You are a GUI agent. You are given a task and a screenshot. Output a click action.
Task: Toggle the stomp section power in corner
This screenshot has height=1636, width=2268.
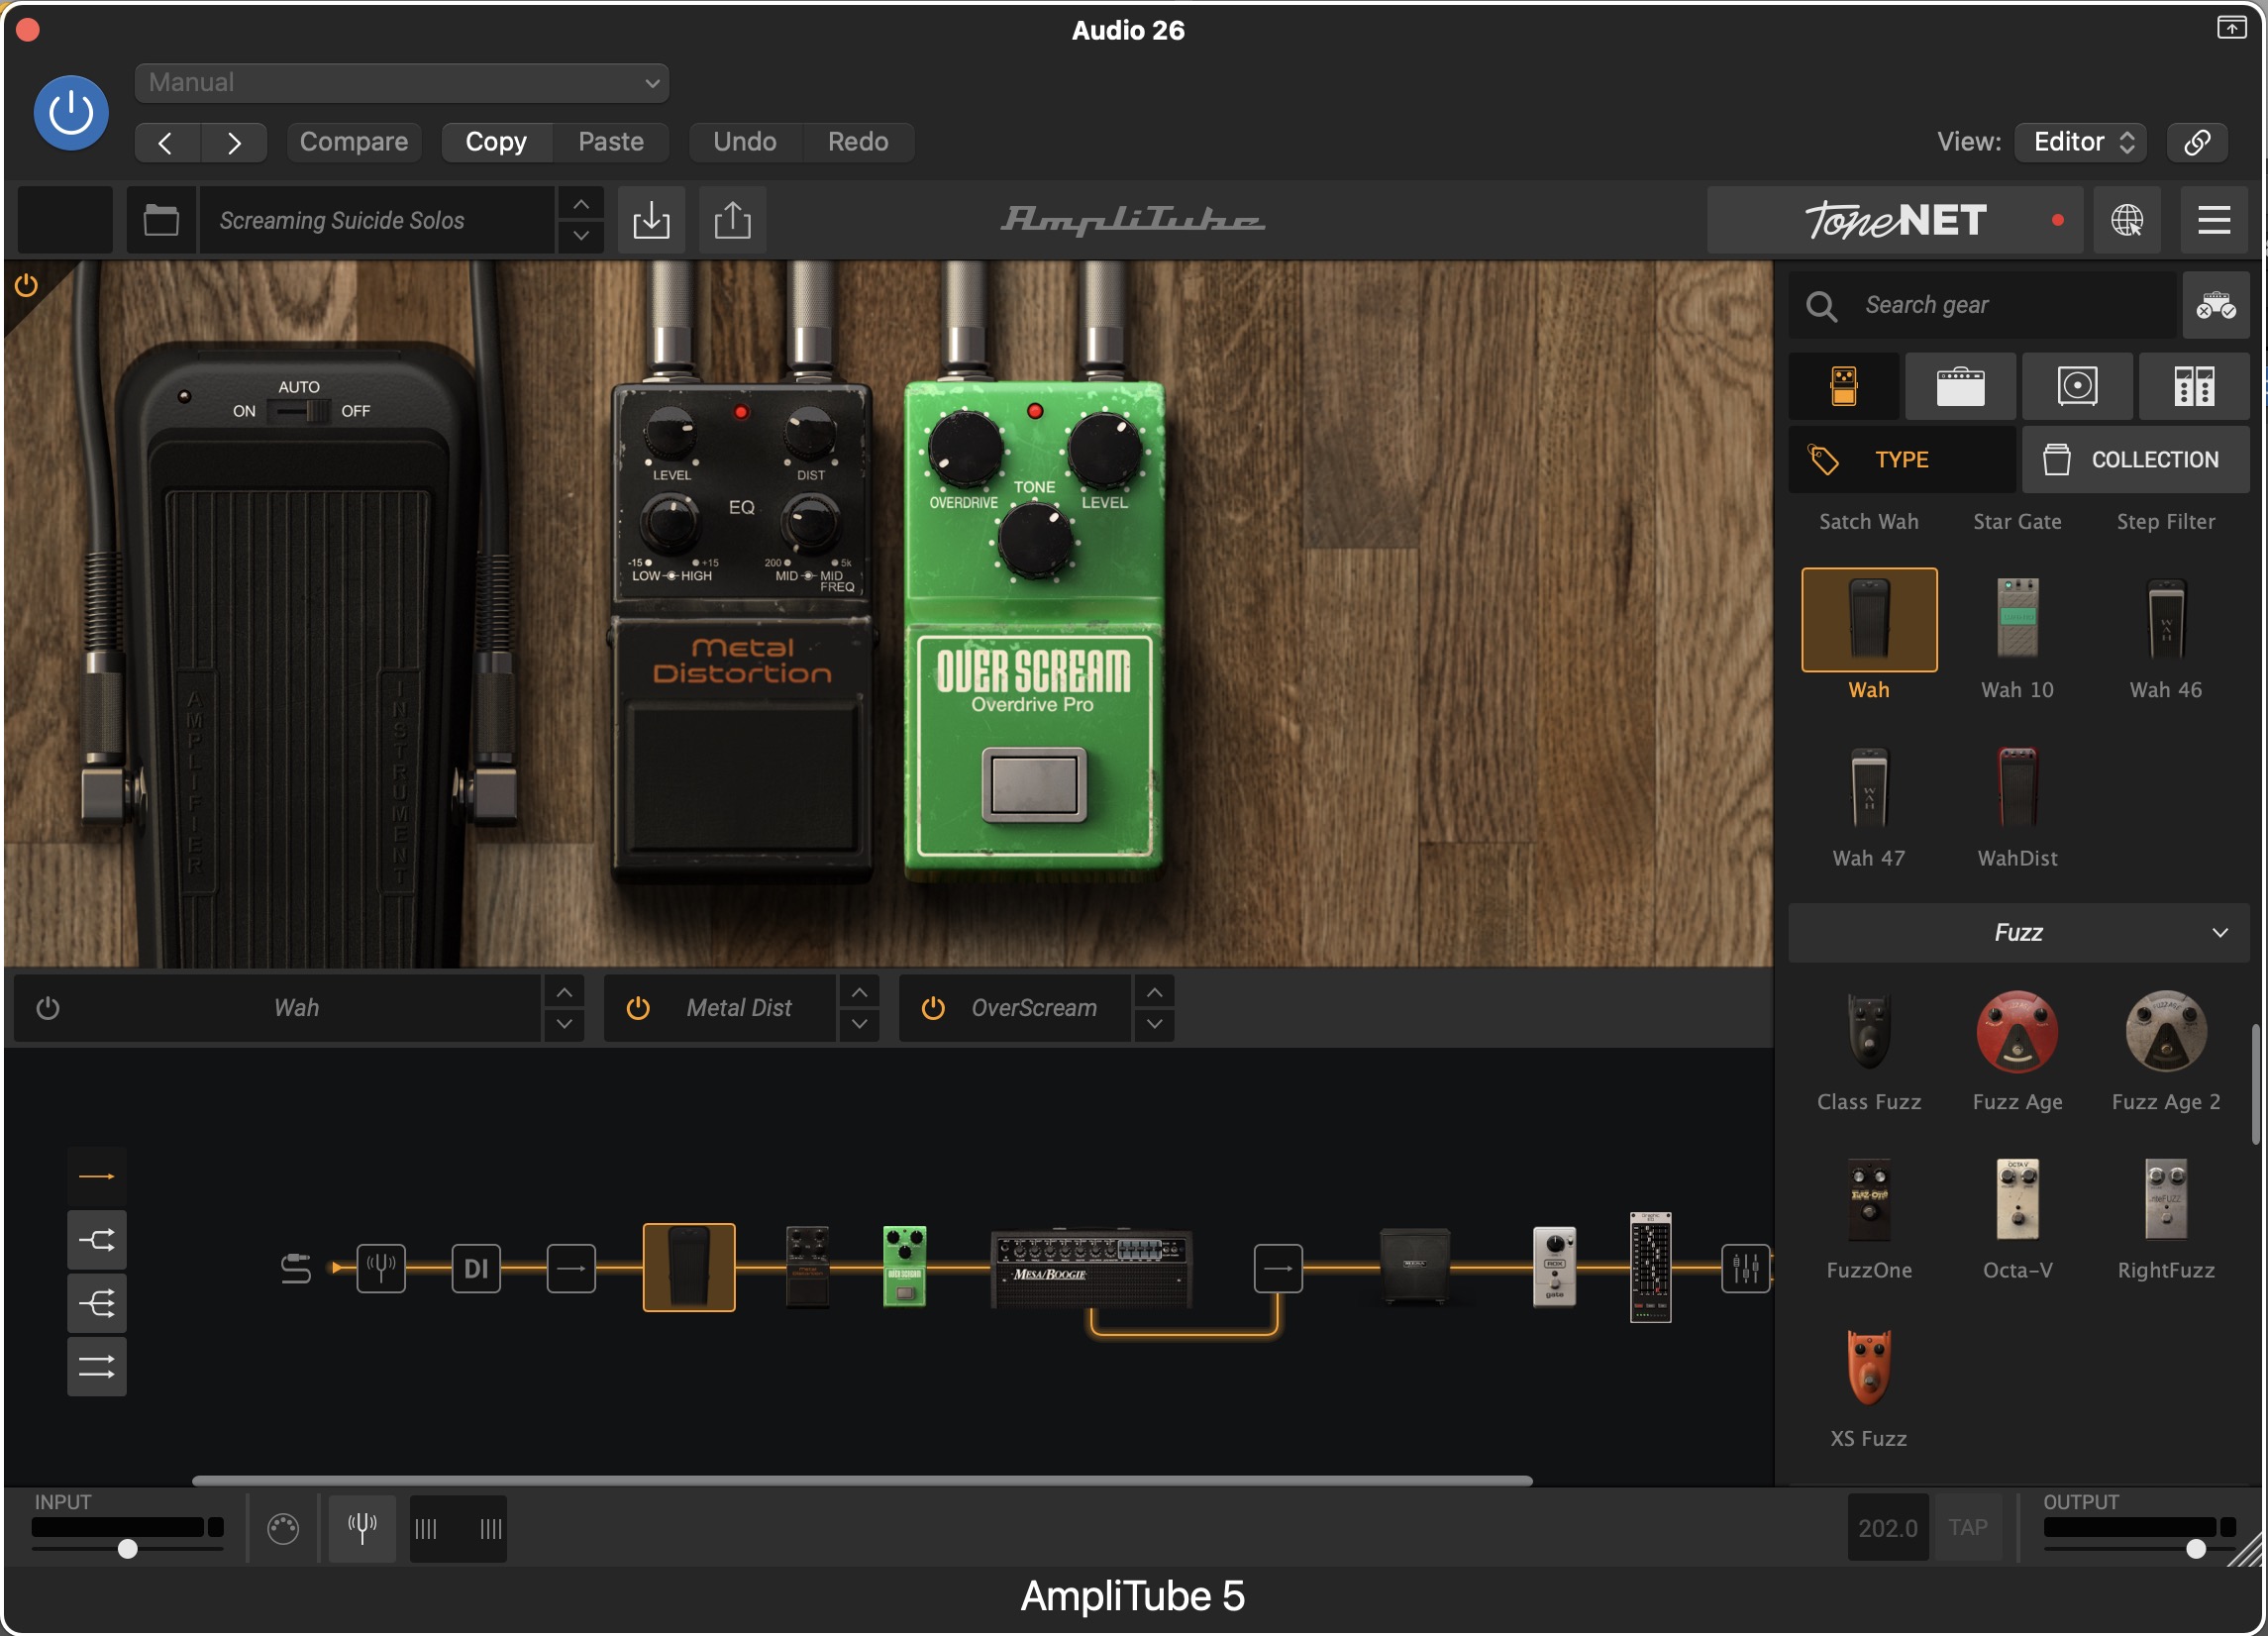26,286
